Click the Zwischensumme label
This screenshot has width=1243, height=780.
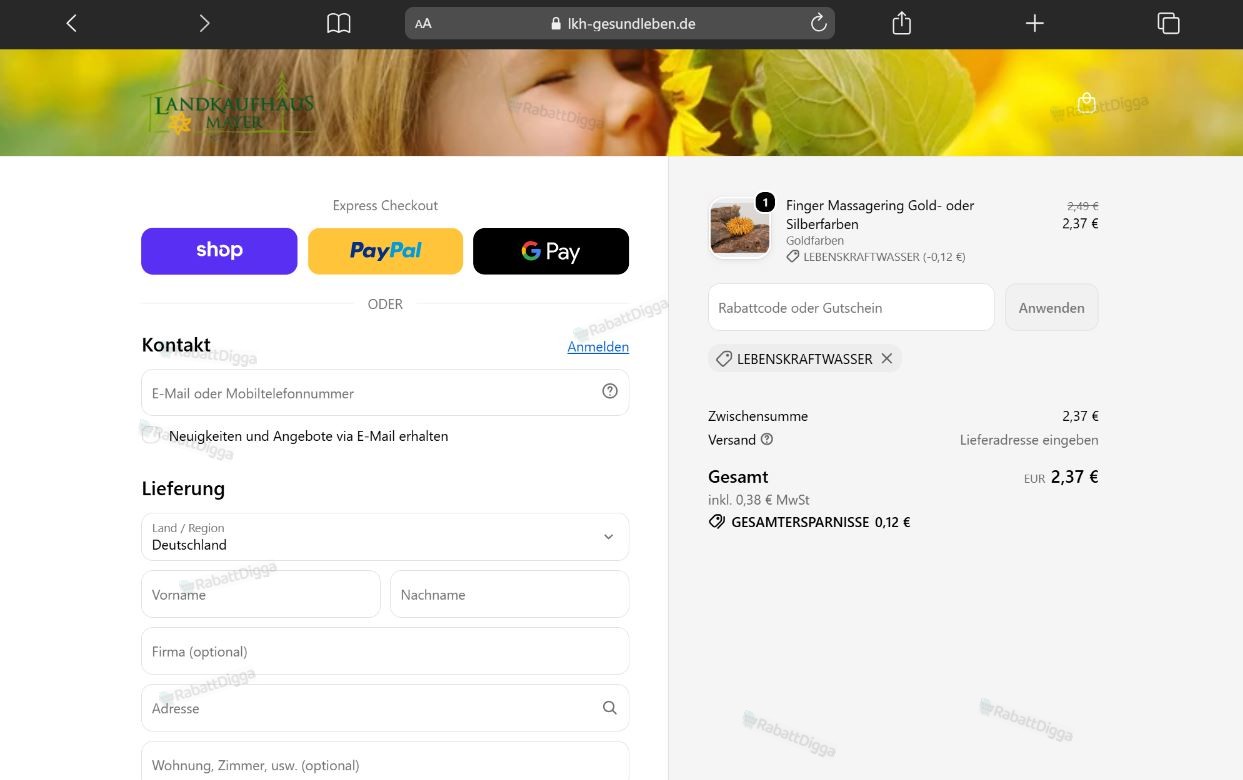tap(758, 416)
